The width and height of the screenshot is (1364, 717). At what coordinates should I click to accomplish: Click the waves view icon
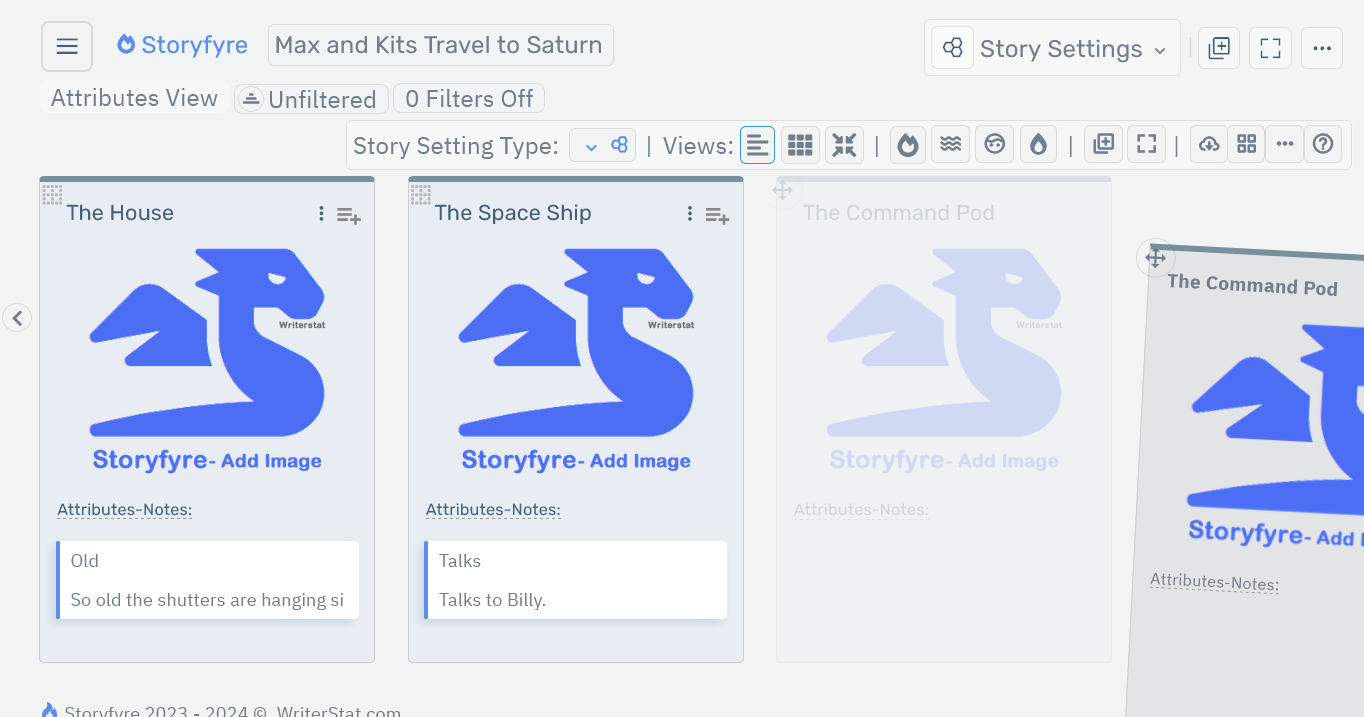[x=950, y=144]
